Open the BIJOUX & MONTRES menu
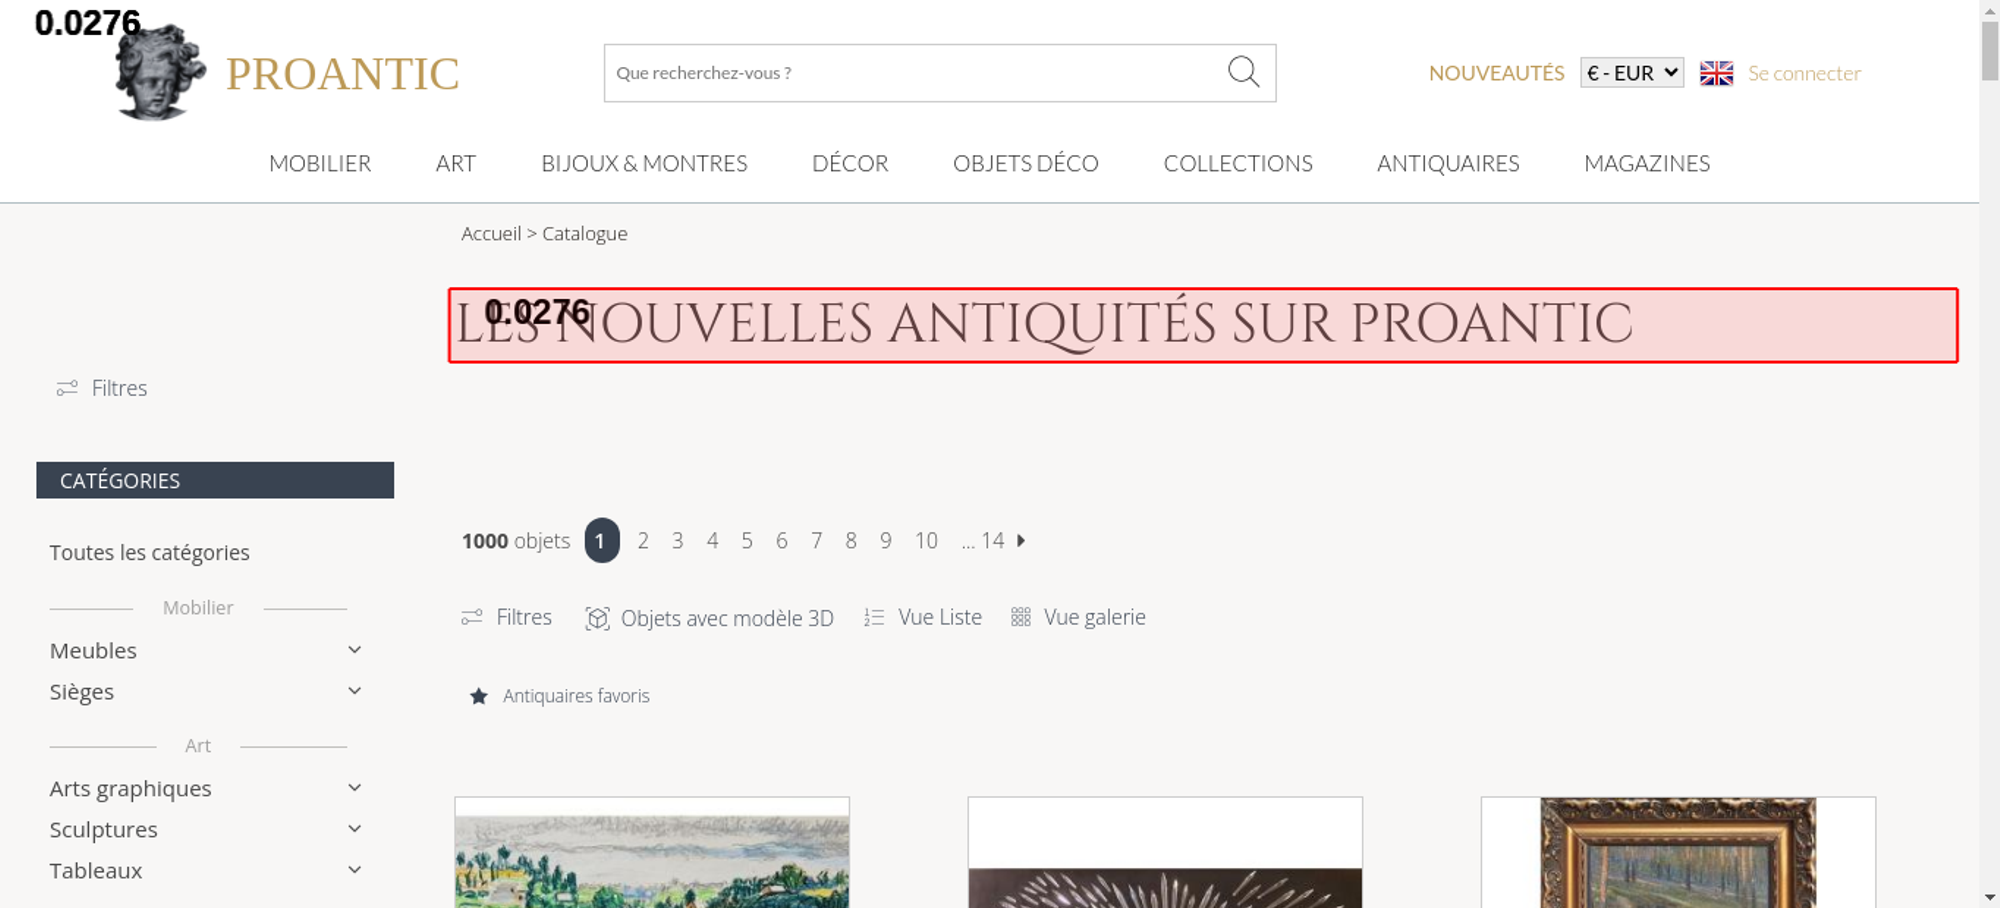The image size is (2000, 908). [644, 163]
